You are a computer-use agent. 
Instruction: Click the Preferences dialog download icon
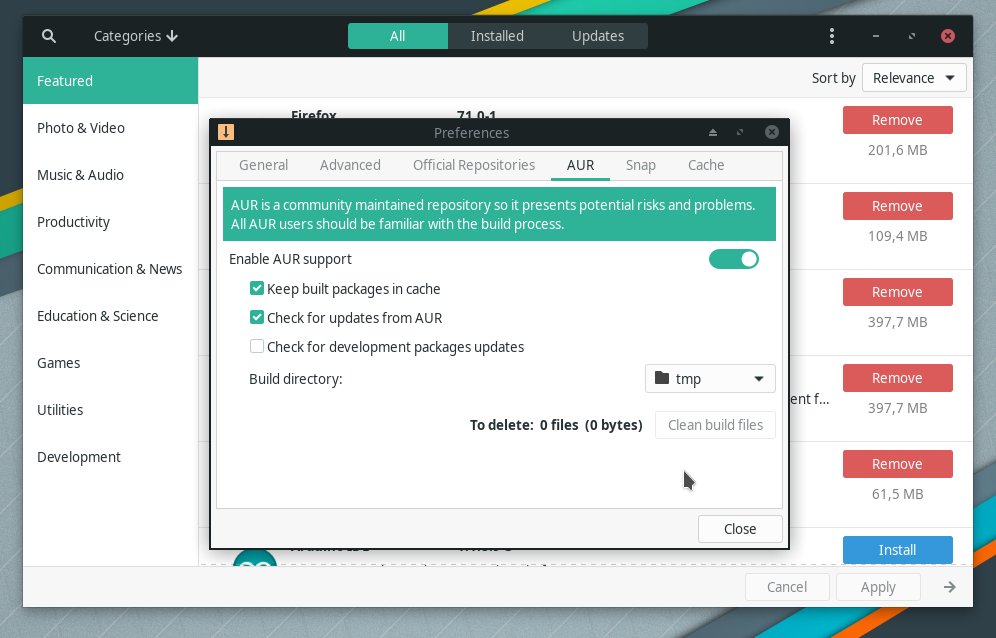coord(226,132)
